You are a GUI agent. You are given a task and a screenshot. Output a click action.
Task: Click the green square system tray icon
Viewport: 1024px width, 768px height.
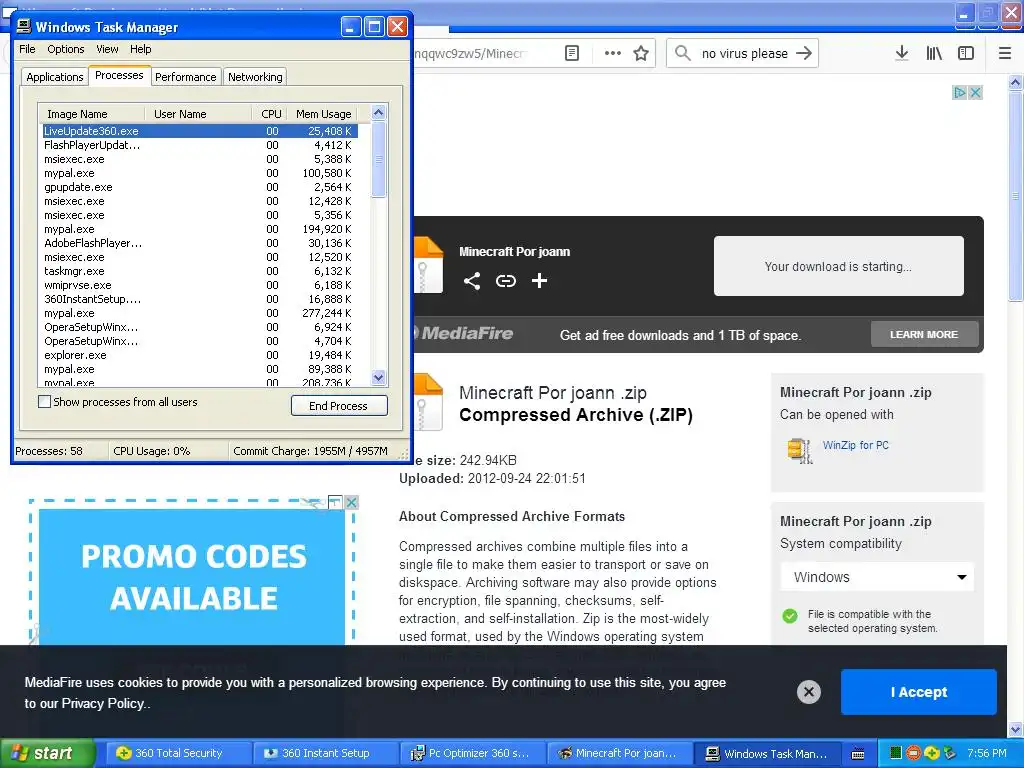[x=896, y=753]
